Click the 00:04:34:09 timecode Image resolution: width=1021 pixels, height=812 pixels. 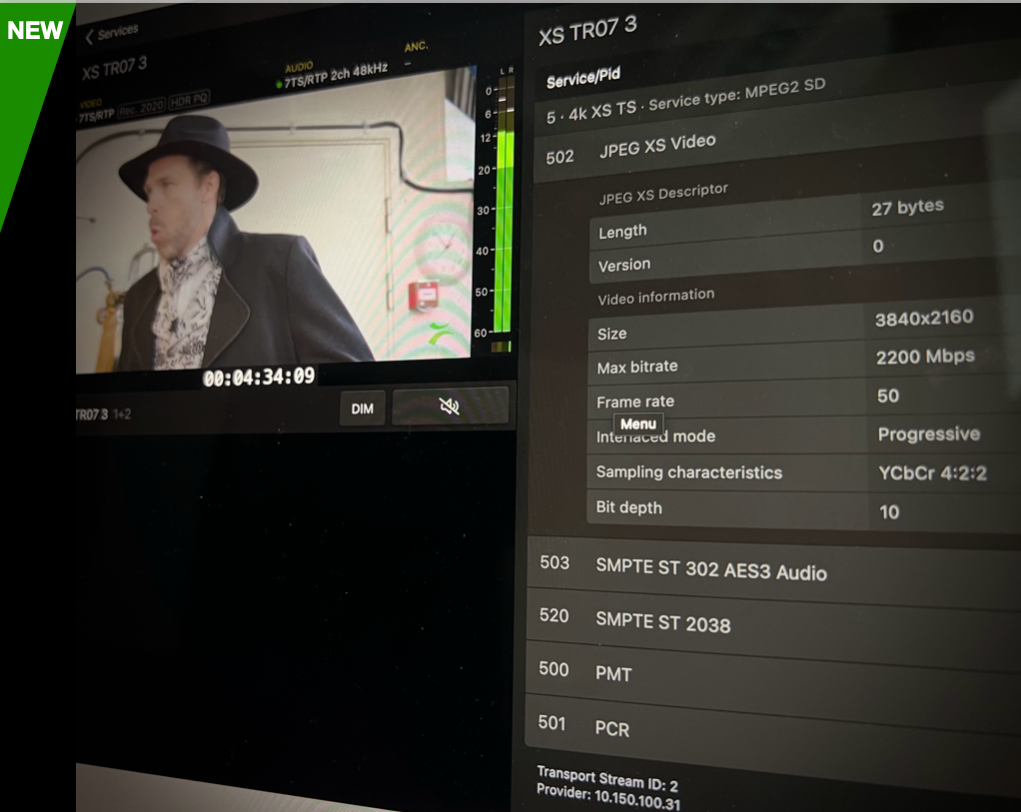point(259,377)
